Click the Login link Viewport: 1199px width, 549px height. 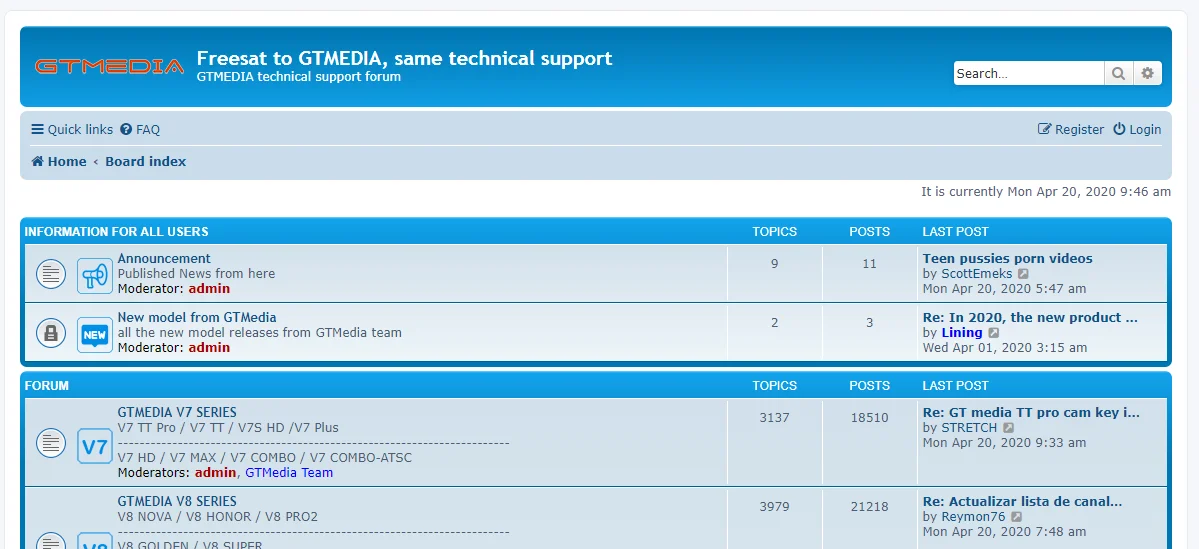[1137, 129]
